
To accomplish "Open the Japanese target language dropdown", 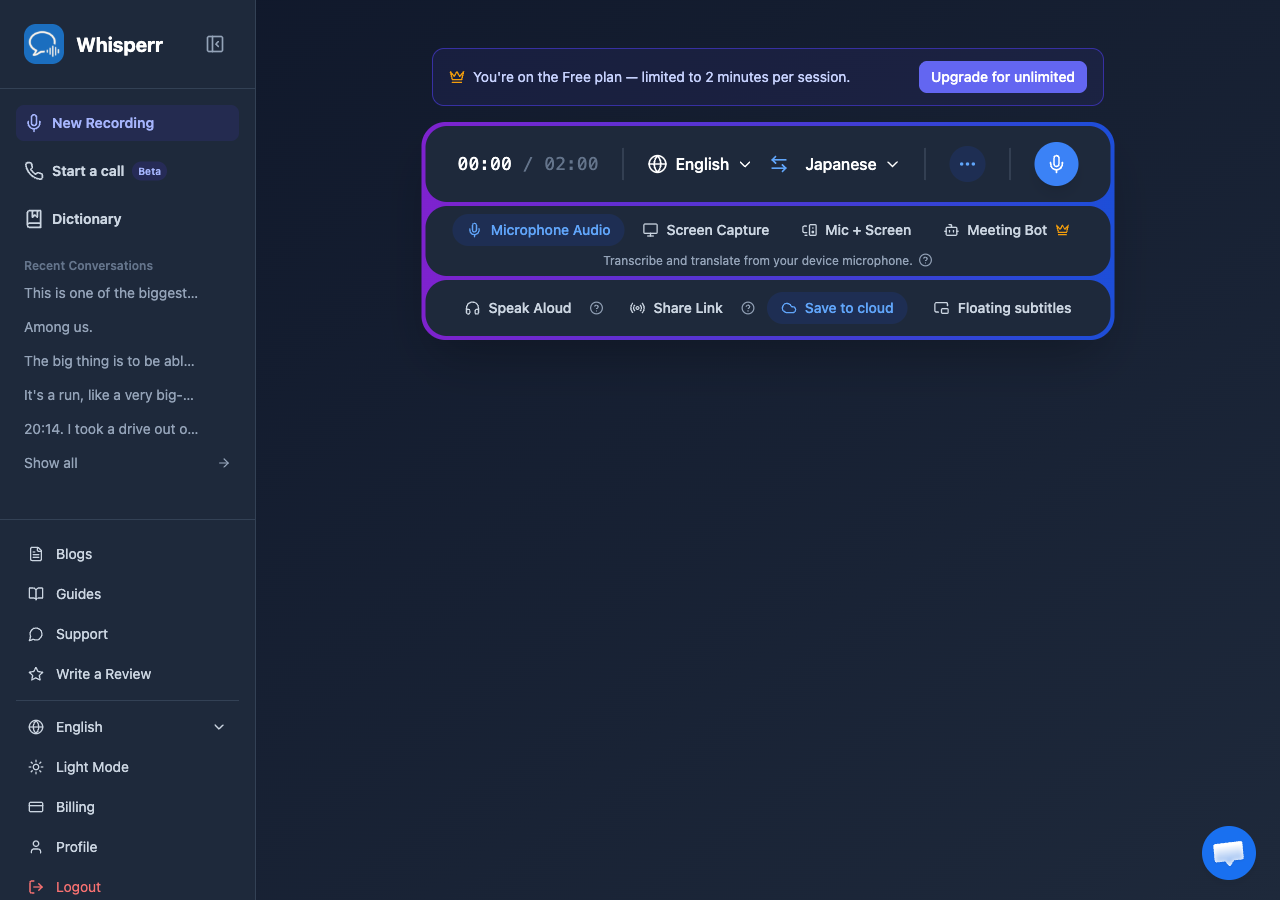I will coord(852,164).
